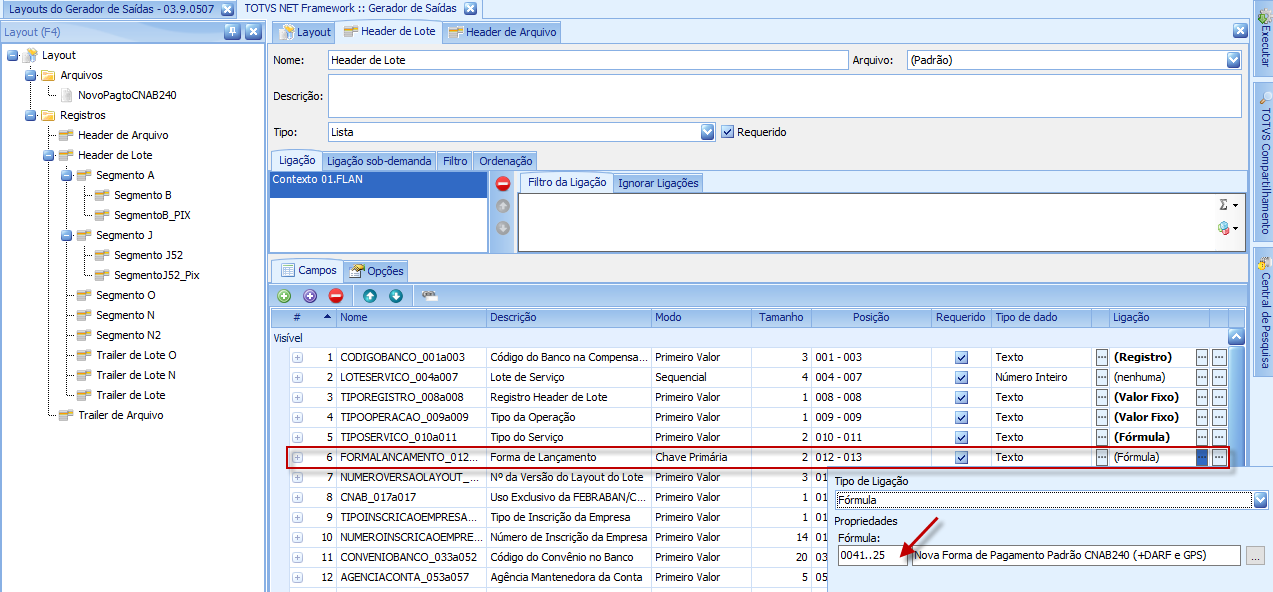The width and height of the screenshot is (1273, 592).
Task: Open the Tipo Lista dropdown
Action: point(708,132)
